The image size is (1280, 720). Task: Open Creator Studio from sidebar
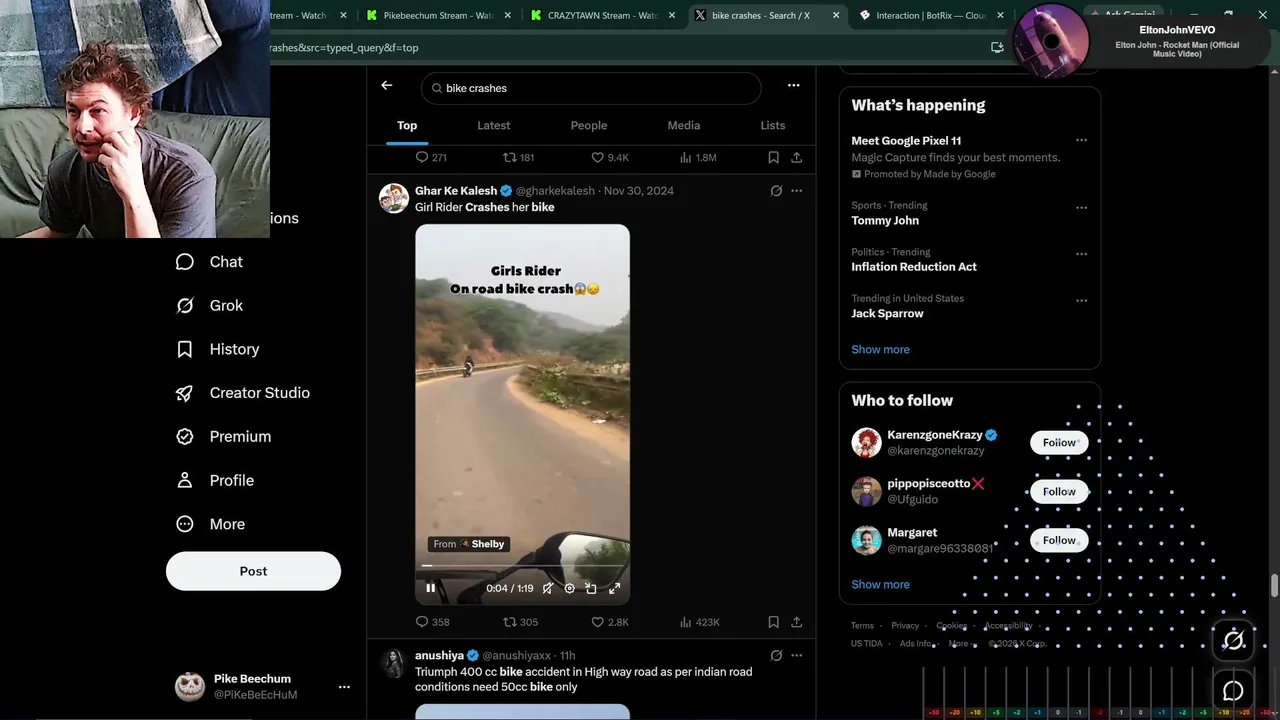coord(243,393)
